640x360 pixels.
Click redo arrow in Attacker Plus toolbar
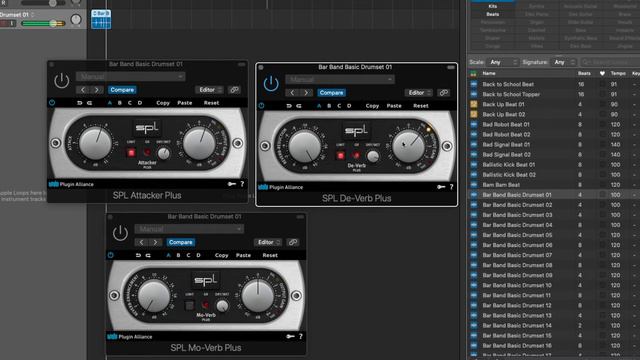click(89, 103)
